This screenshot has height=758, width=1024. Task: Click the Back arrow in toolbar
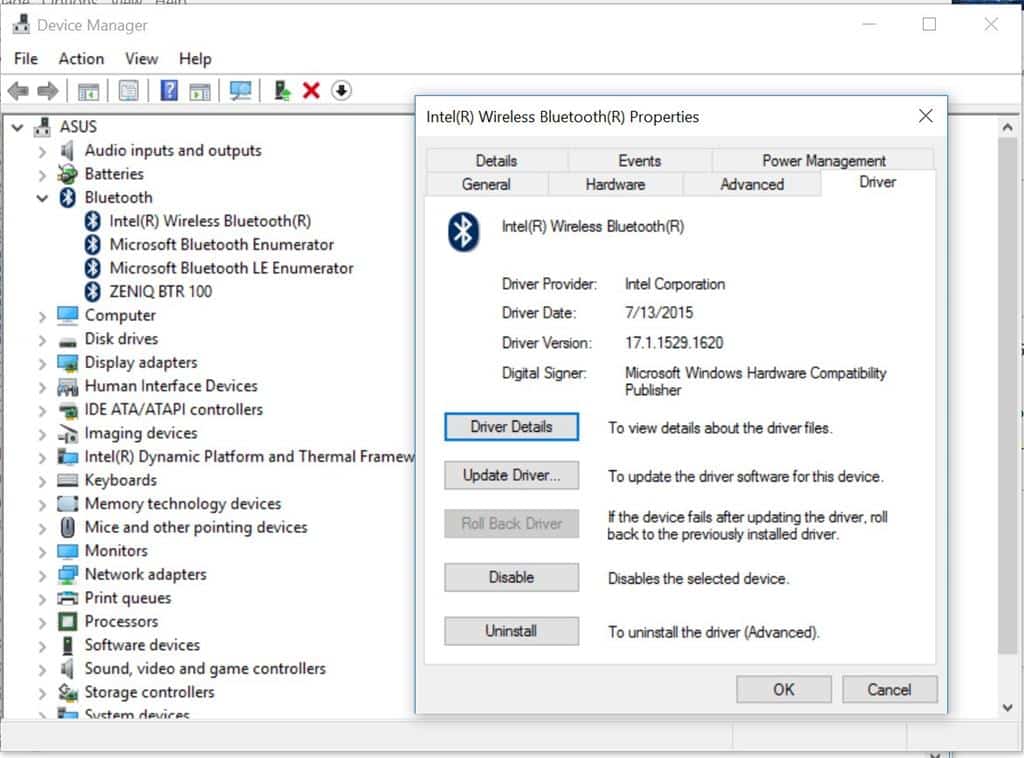coord(18,91)
